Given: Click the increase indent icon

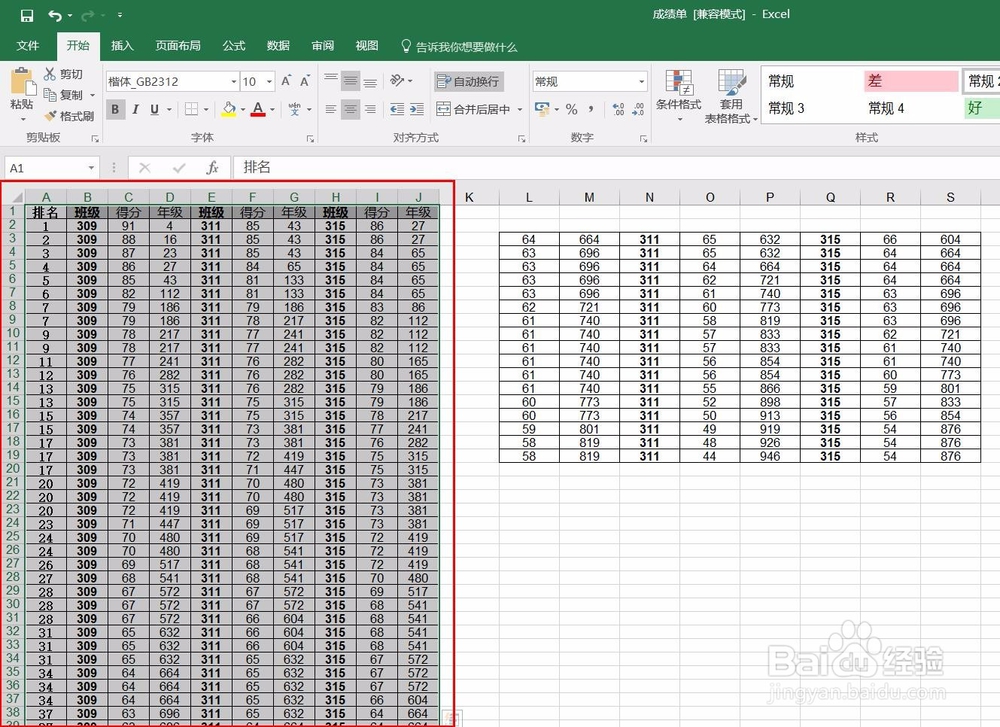Looking at the screenshot, I should point(417,109).
